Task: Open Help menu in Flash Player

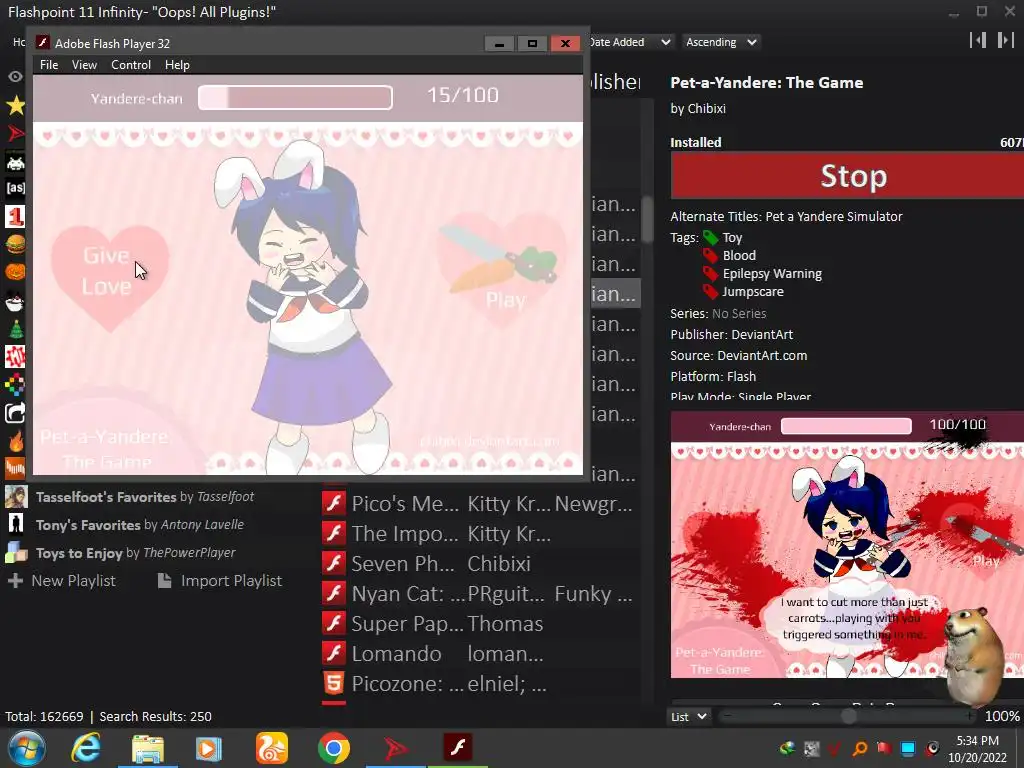Action: point(177,65)
